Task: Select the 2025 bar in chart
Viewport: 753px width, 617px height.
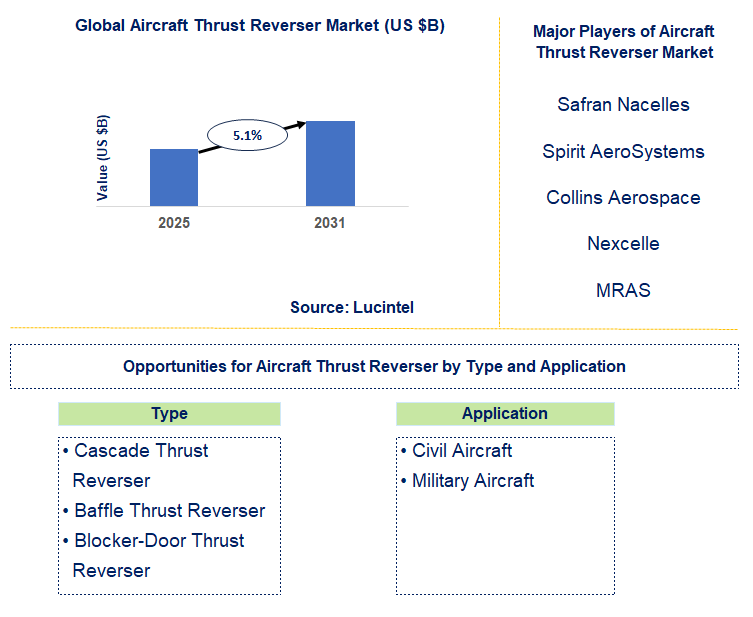Action: tap(174, 178)
